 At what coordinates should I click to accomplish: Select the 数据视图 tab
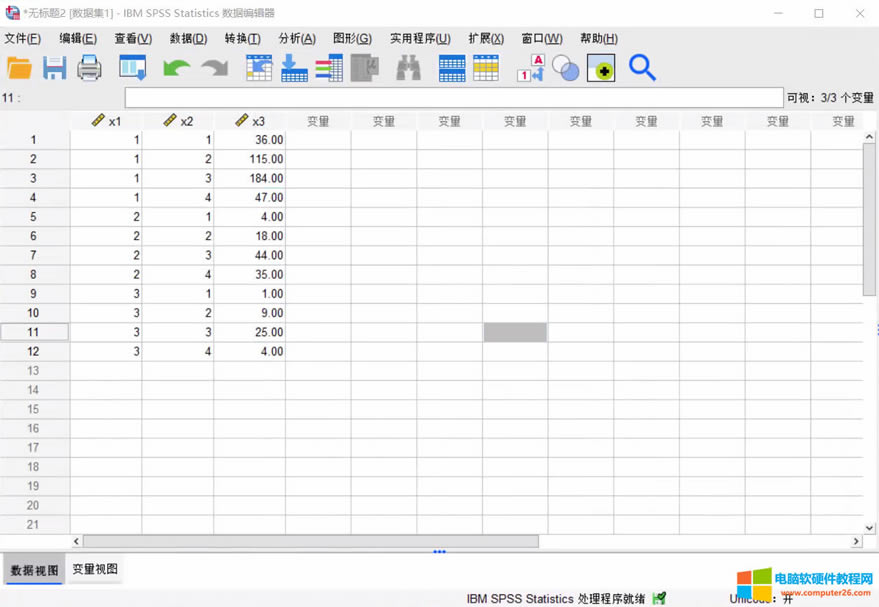point(35,571)
